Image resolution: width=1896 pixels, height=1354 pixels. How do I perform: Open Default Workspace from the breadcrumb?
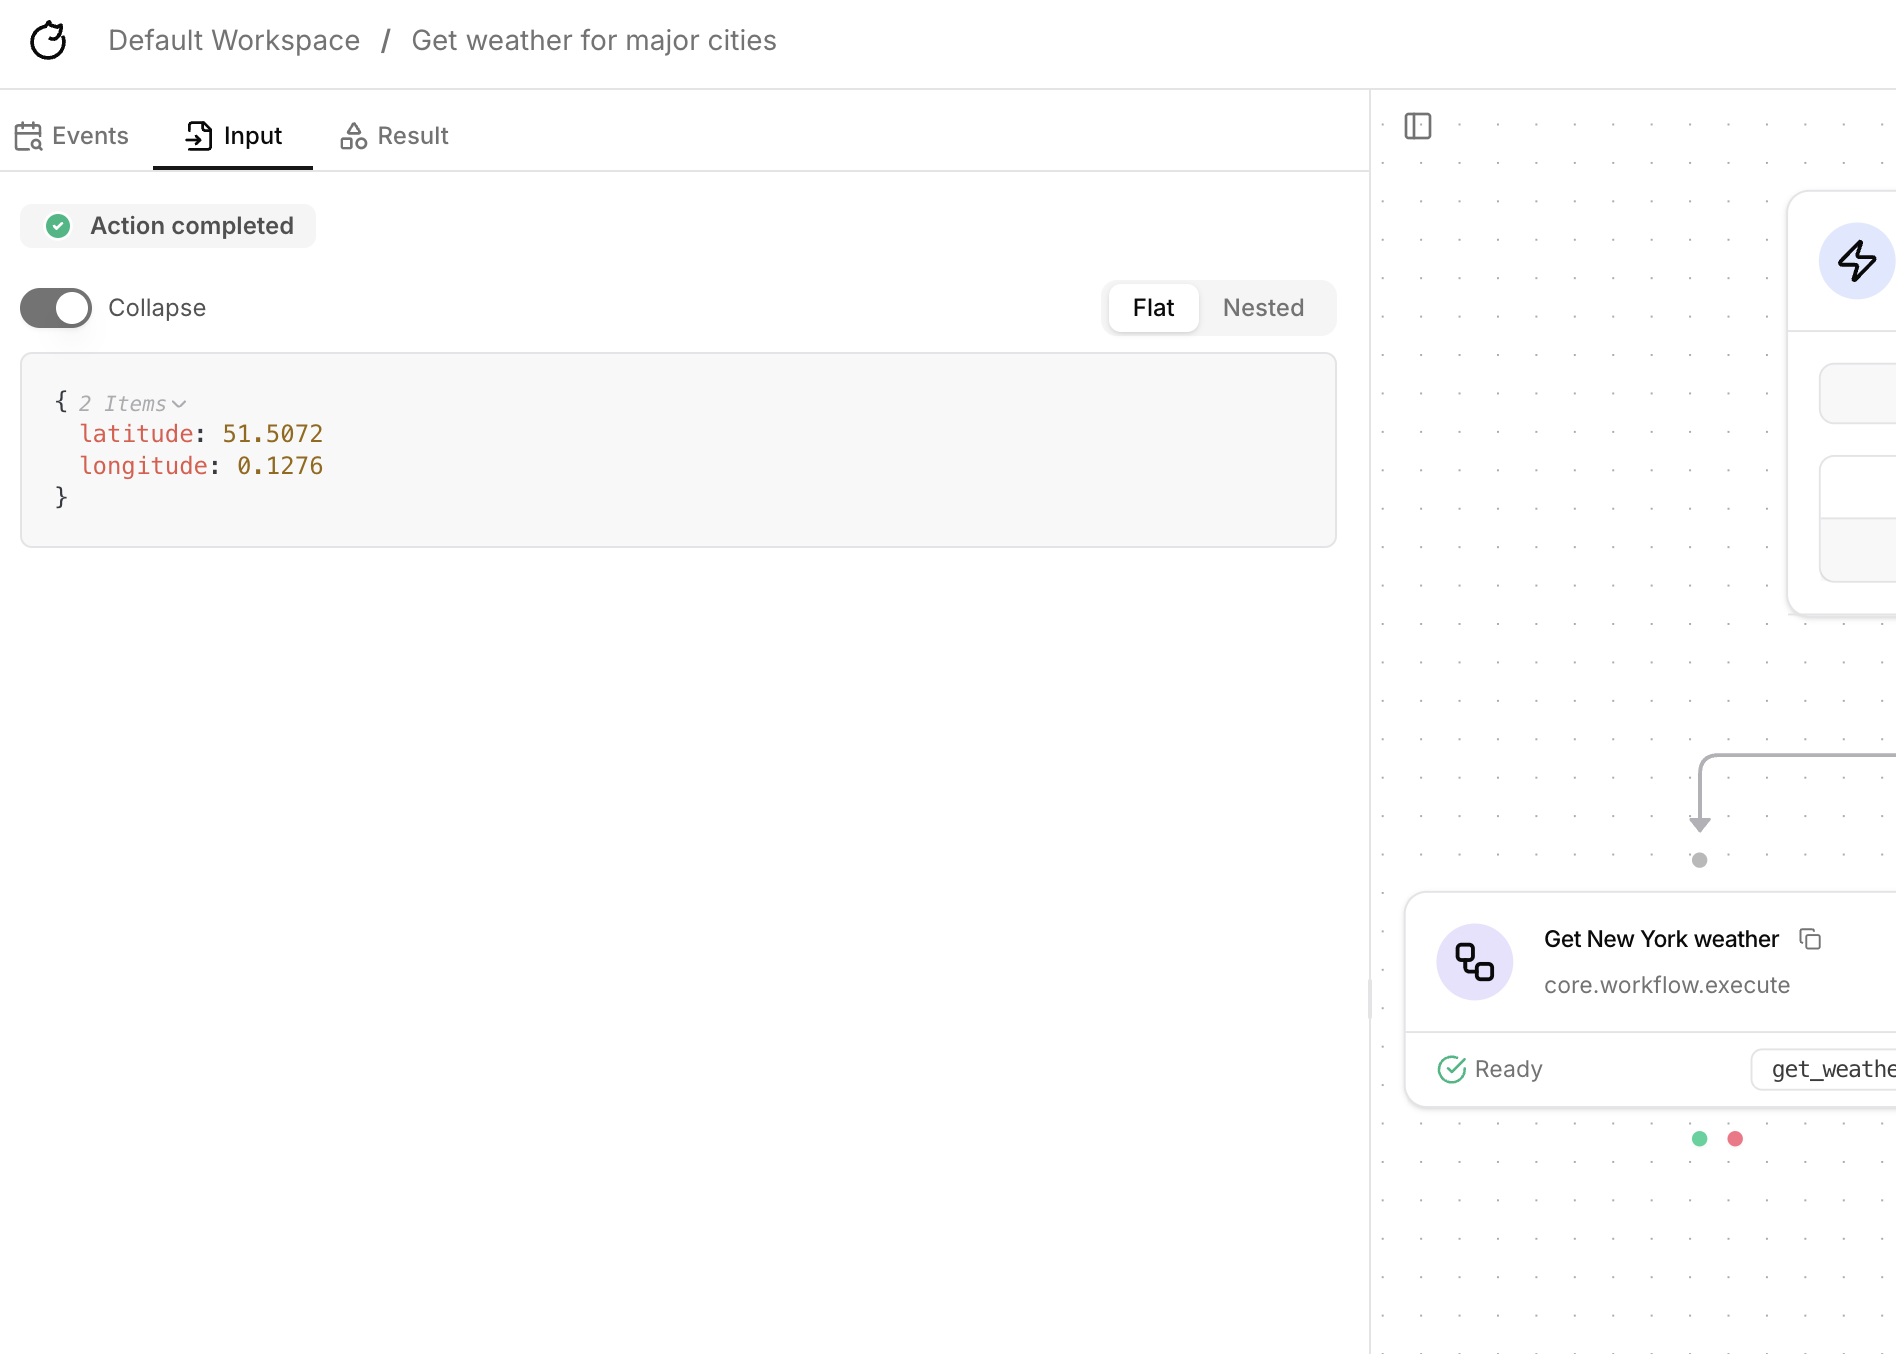(x=234, y=40)
